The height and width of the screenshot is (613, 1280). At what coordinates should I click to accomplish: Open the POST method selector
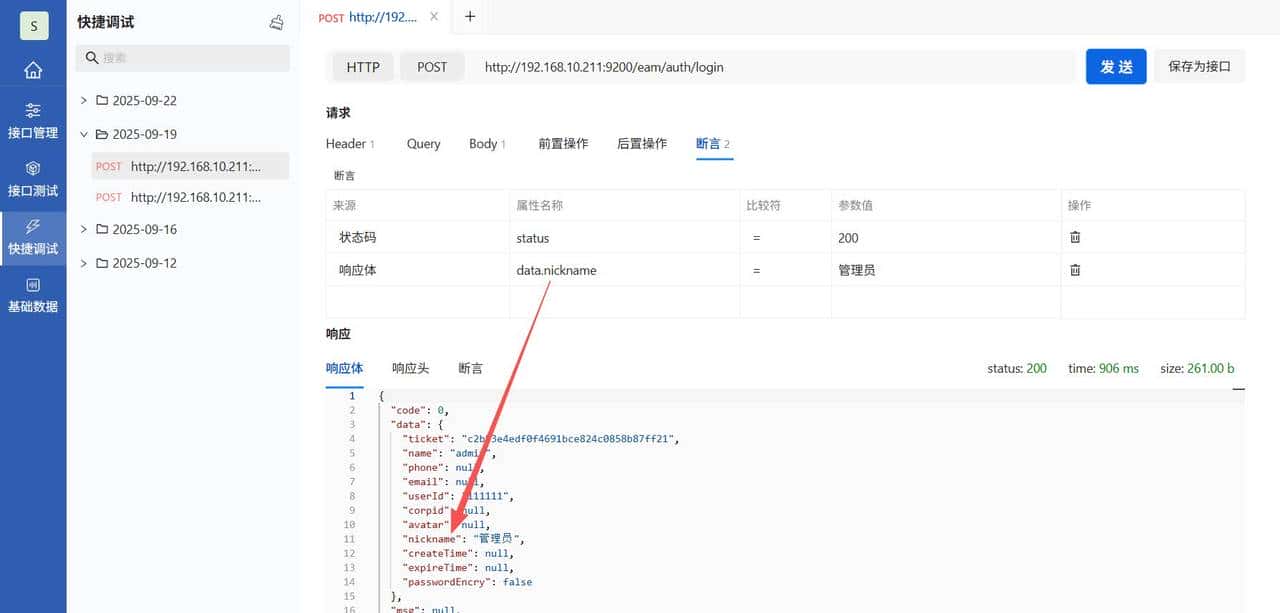click(432, 67)
